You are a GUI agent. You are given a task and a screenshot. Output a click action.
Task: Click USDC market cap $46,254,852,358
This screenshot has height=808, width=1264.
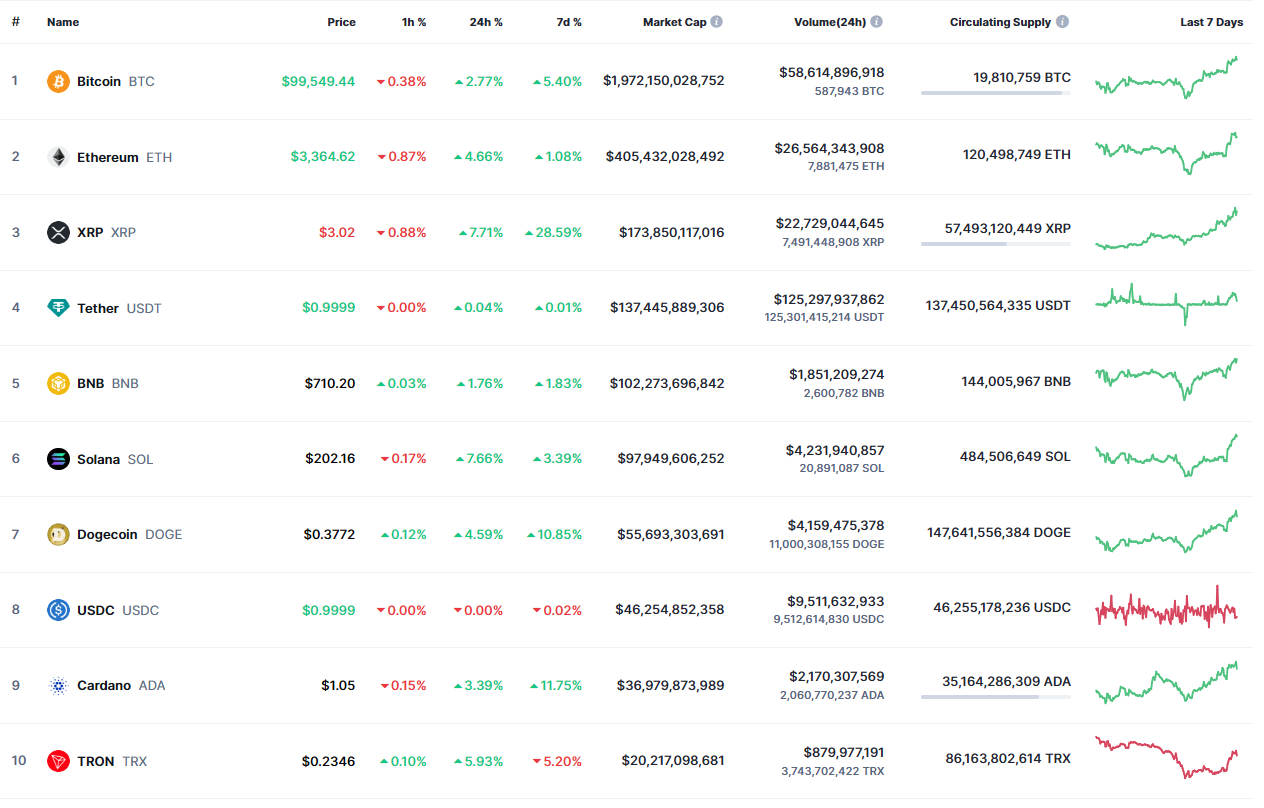click(670, 610)
